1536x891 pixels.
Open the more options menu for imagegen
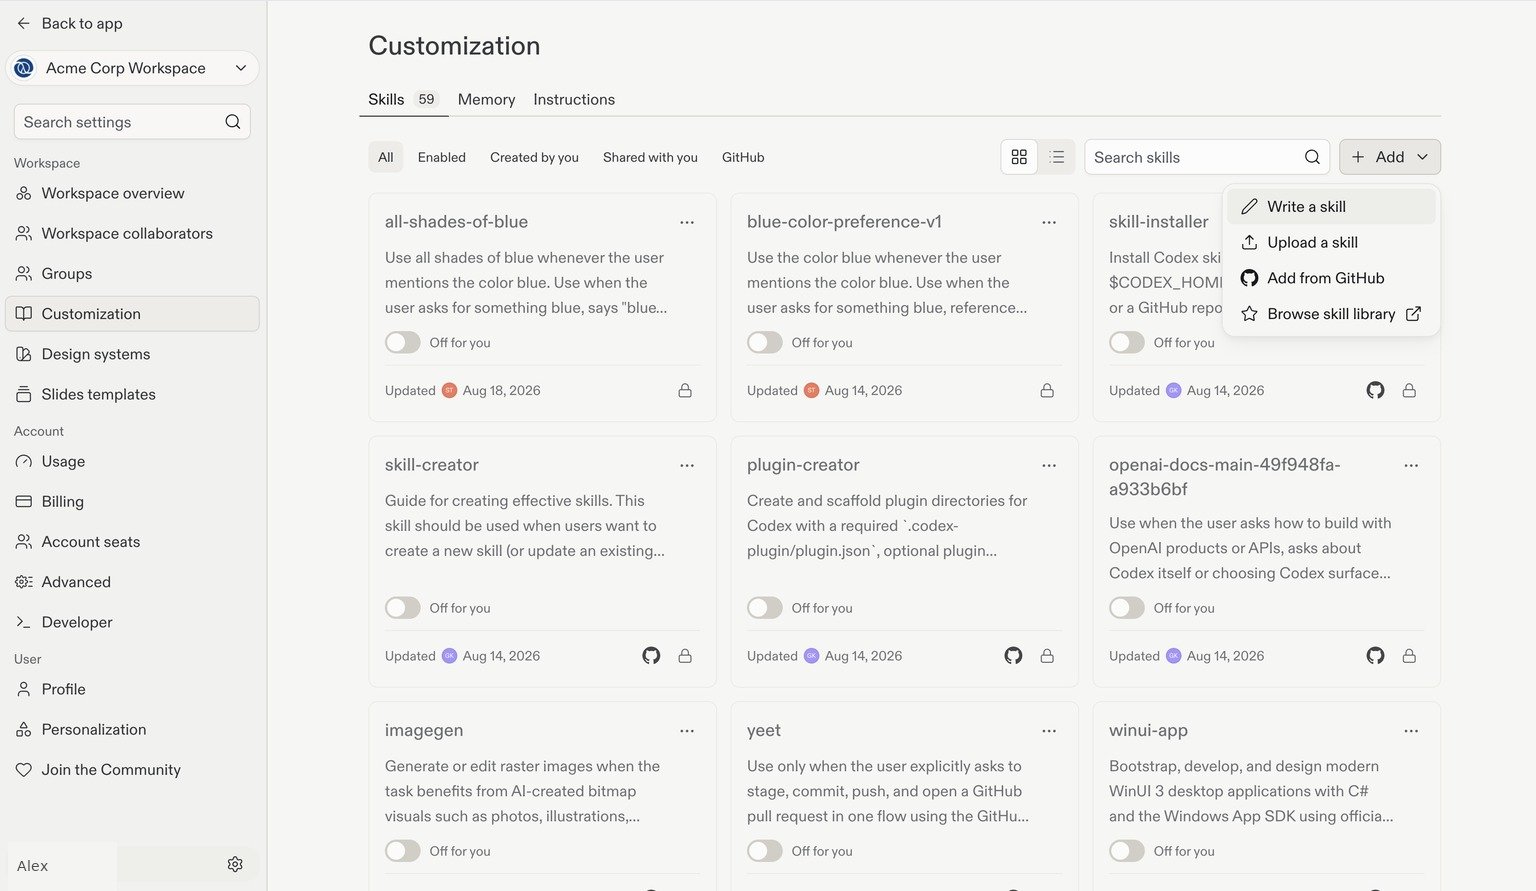coord(687,731)
